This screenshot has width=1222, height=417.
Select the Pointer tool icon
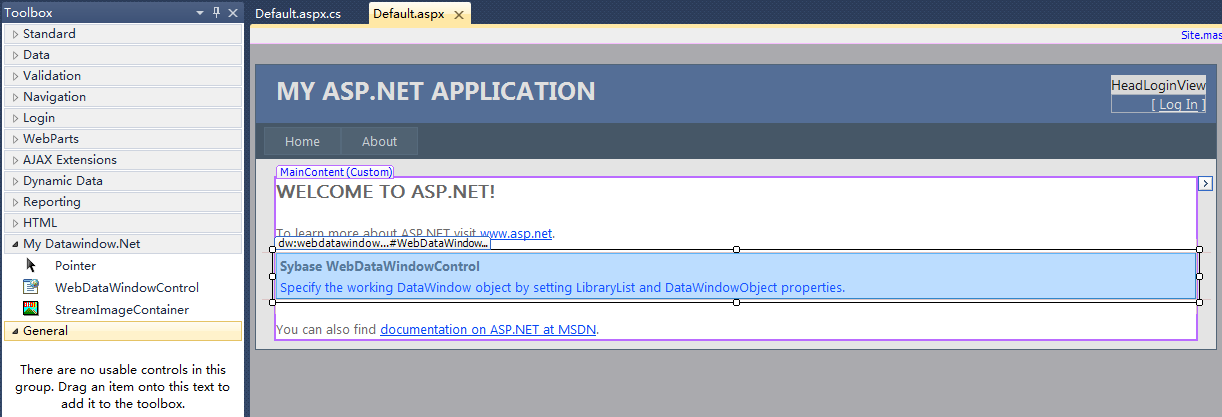tap(31, 266)
